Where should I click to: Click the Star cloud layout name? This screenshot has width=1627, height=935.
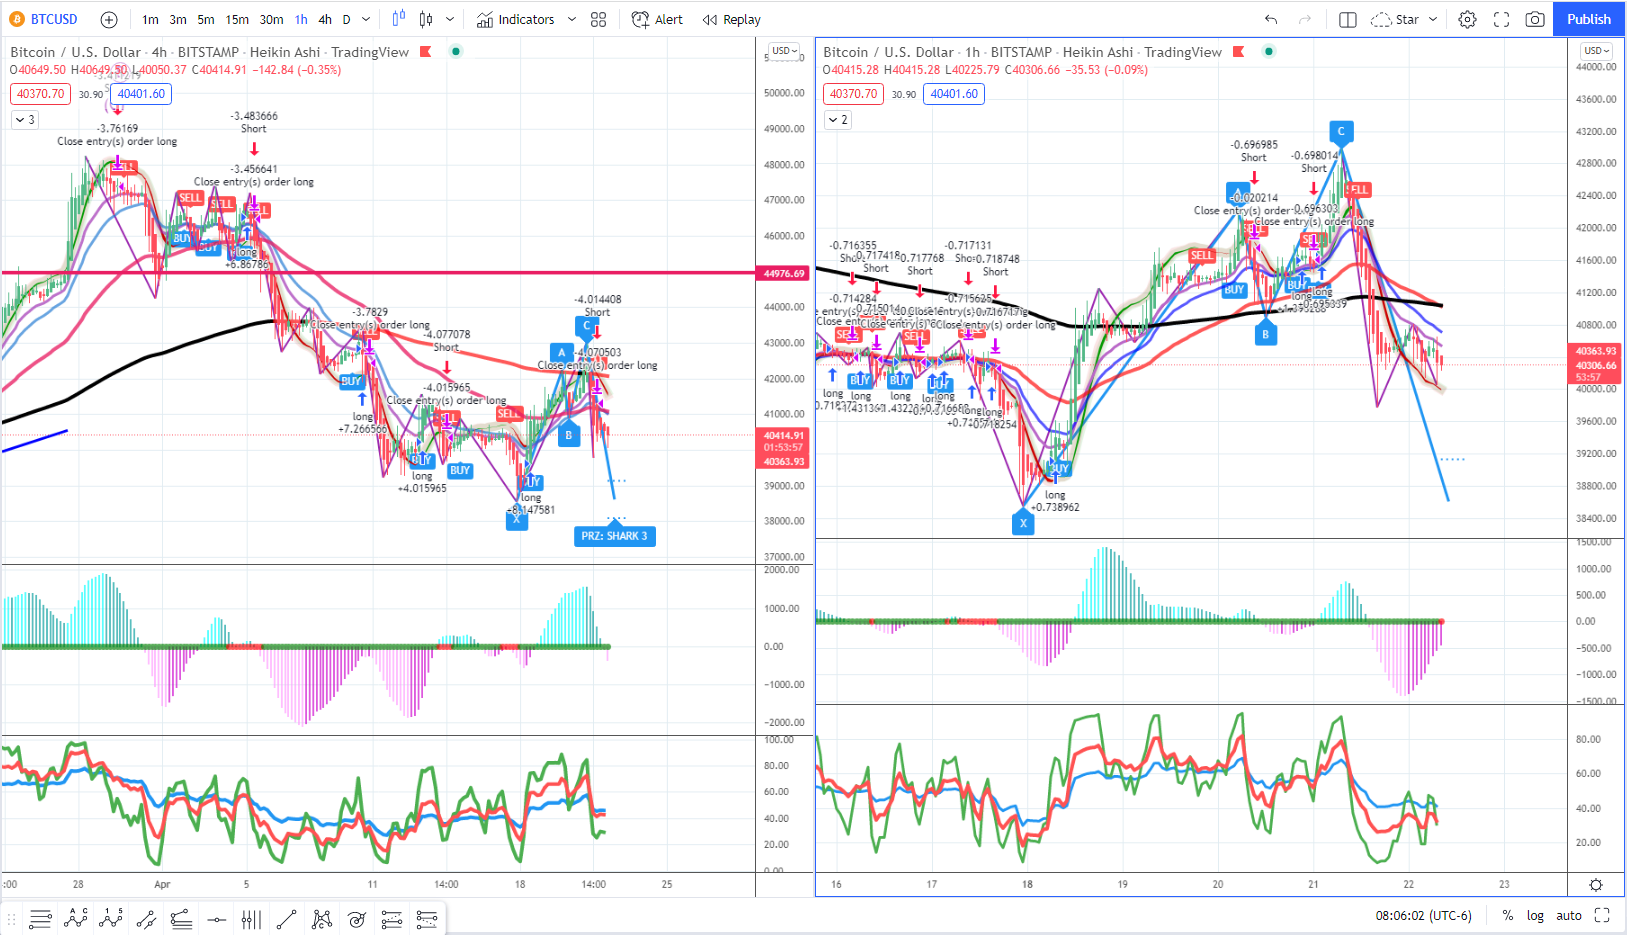coord(1395,19)
